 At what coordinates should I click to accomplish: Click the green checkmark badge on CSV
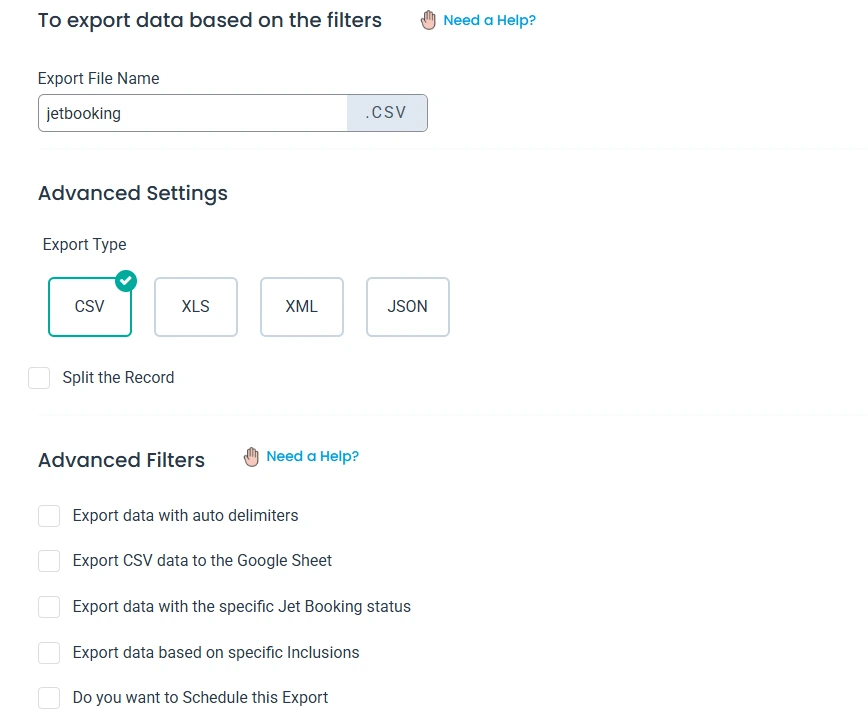click(x=126, y=281)
